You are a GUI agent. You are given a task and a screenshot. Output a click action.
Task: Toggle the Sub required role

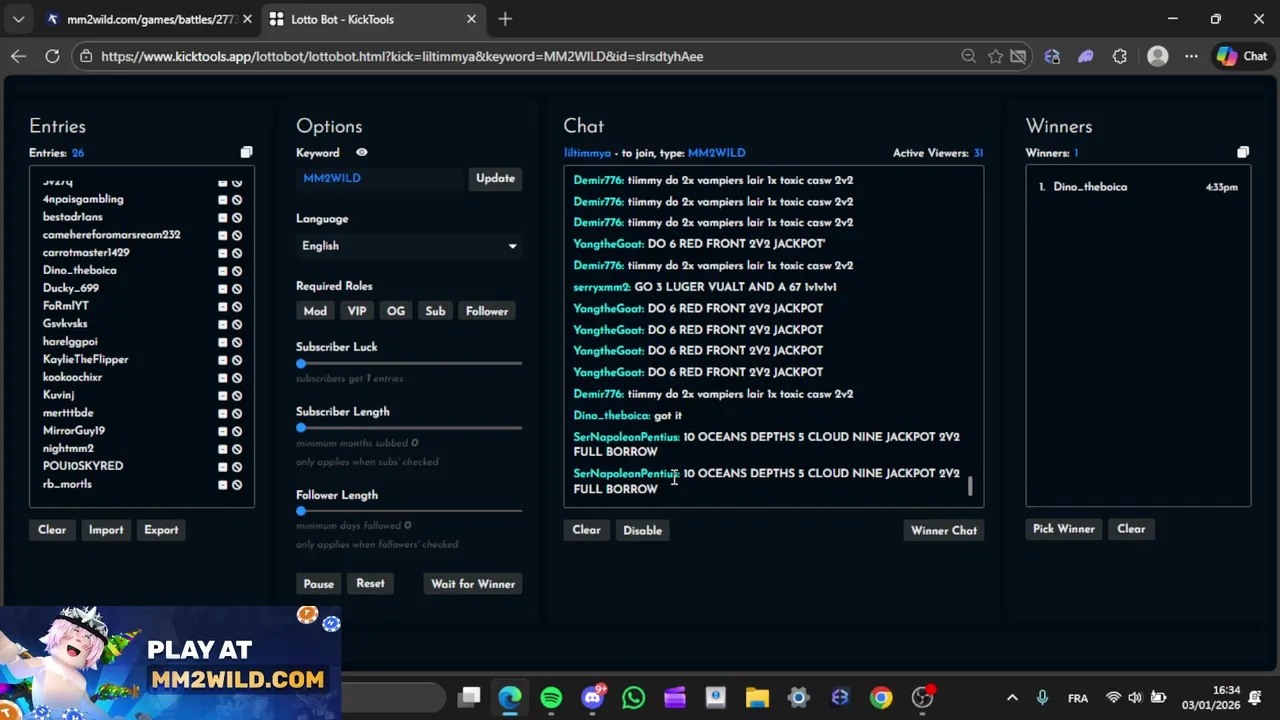pos(435,311)
